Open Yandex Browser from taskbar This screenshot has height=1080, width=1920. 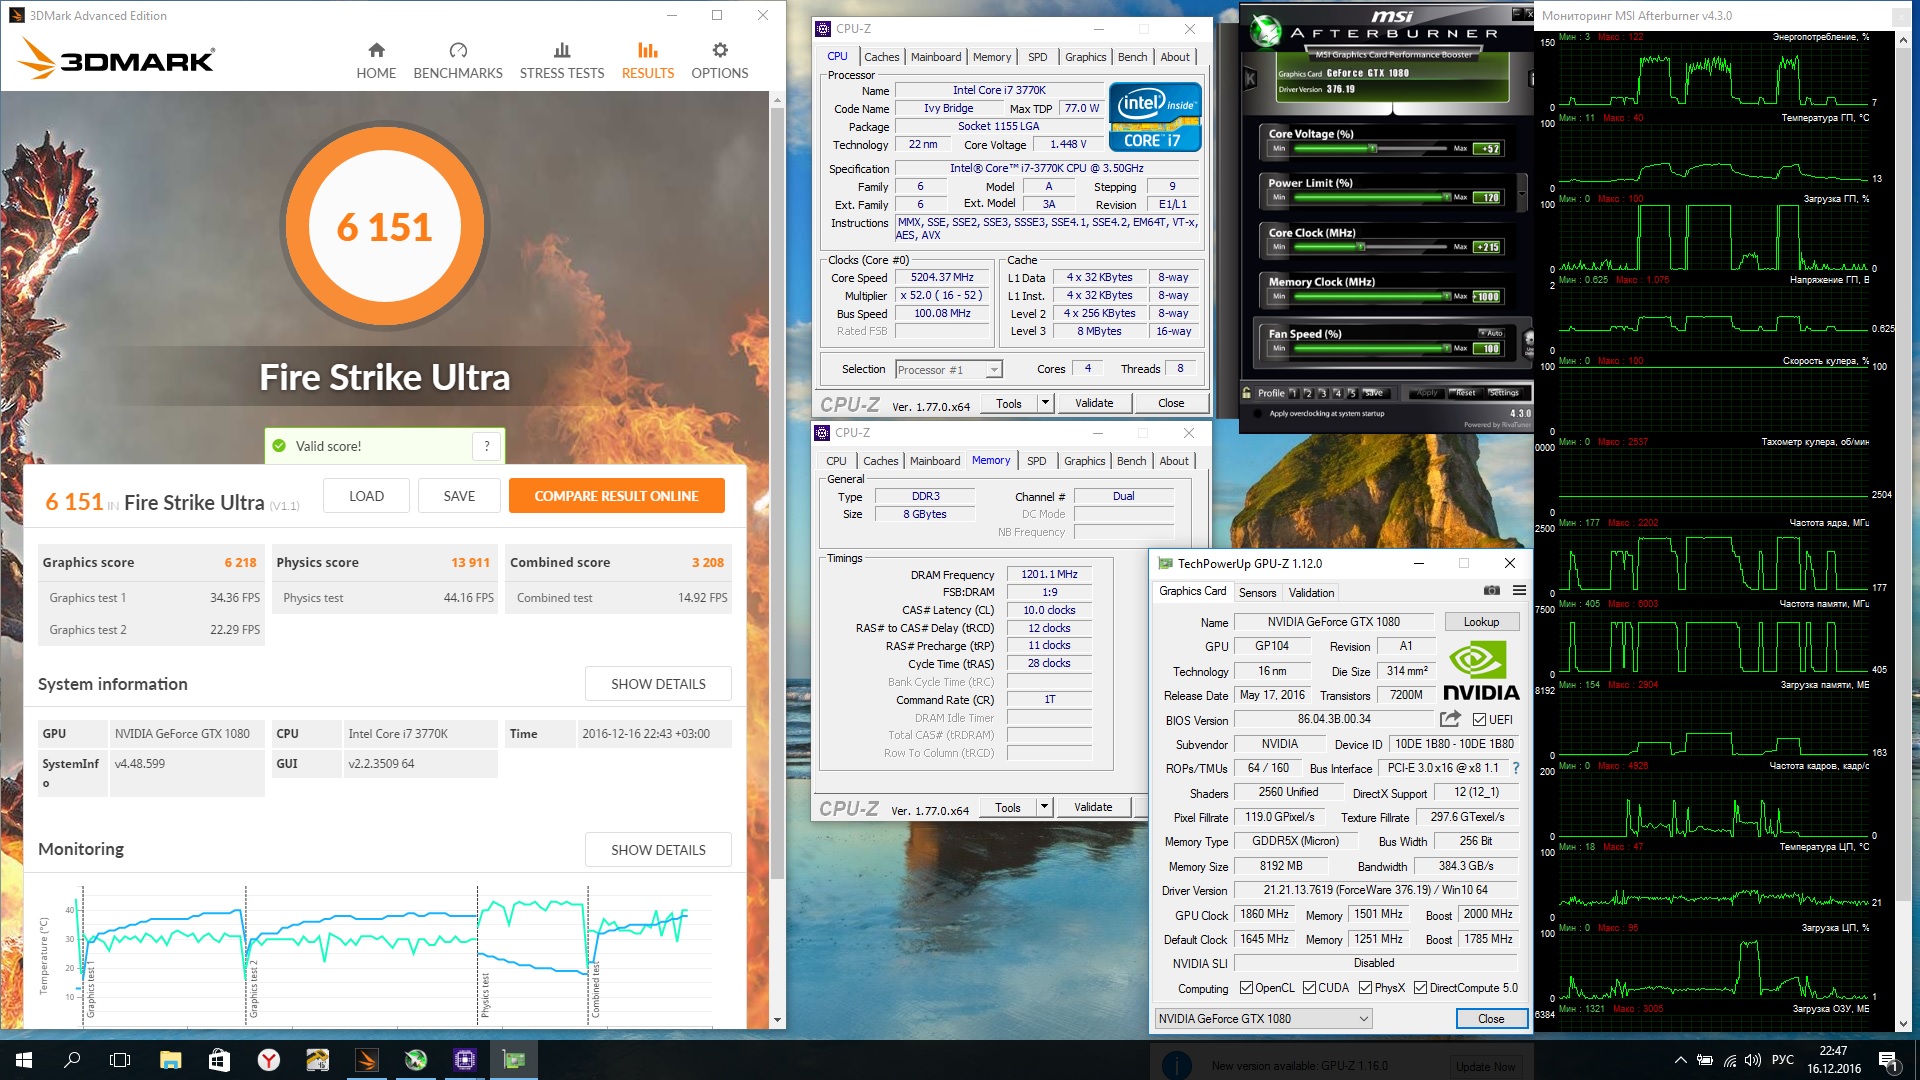[x=268, y=1060]
